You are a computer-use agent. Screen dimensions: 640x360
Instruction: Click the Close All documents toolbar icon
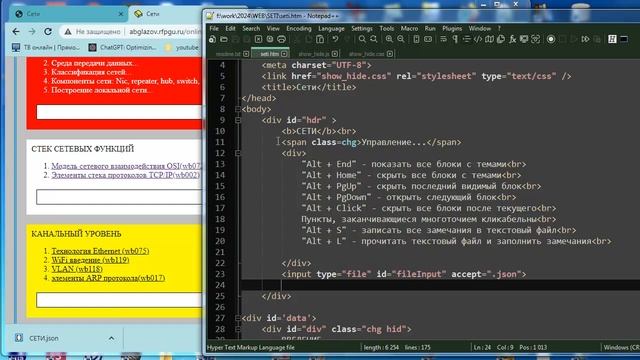(x=270, y=39)
